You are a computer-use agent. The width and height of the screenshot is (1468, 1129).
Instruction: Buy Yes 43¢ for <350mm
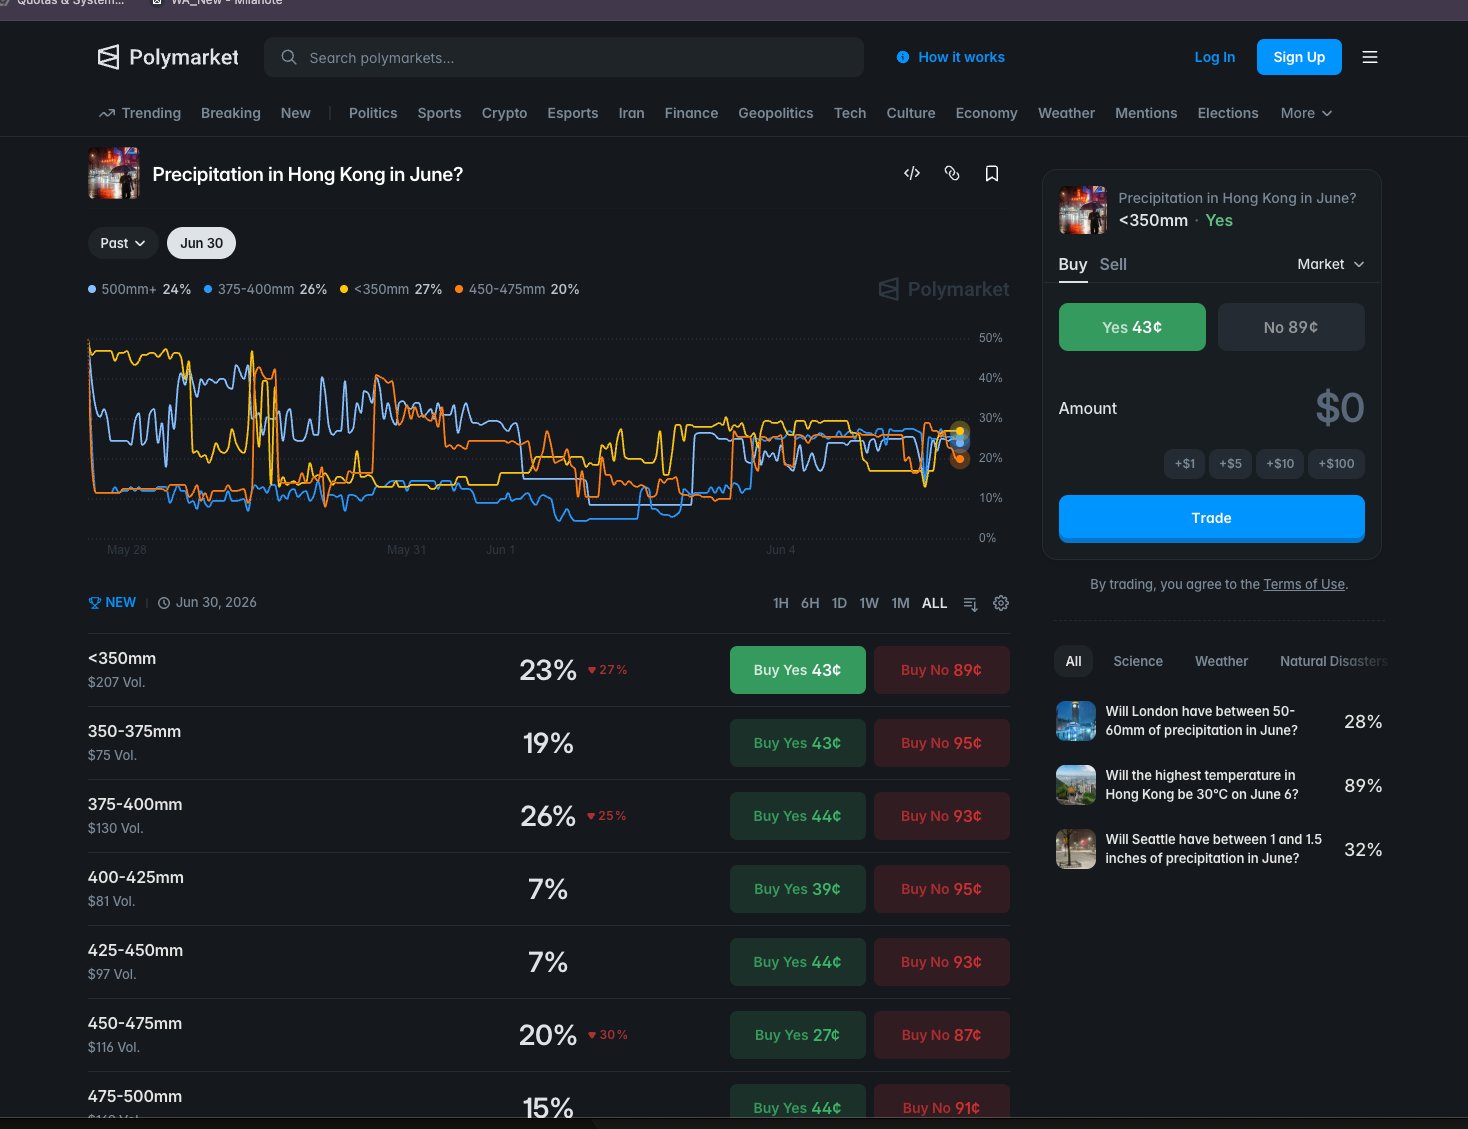point(797,670)
